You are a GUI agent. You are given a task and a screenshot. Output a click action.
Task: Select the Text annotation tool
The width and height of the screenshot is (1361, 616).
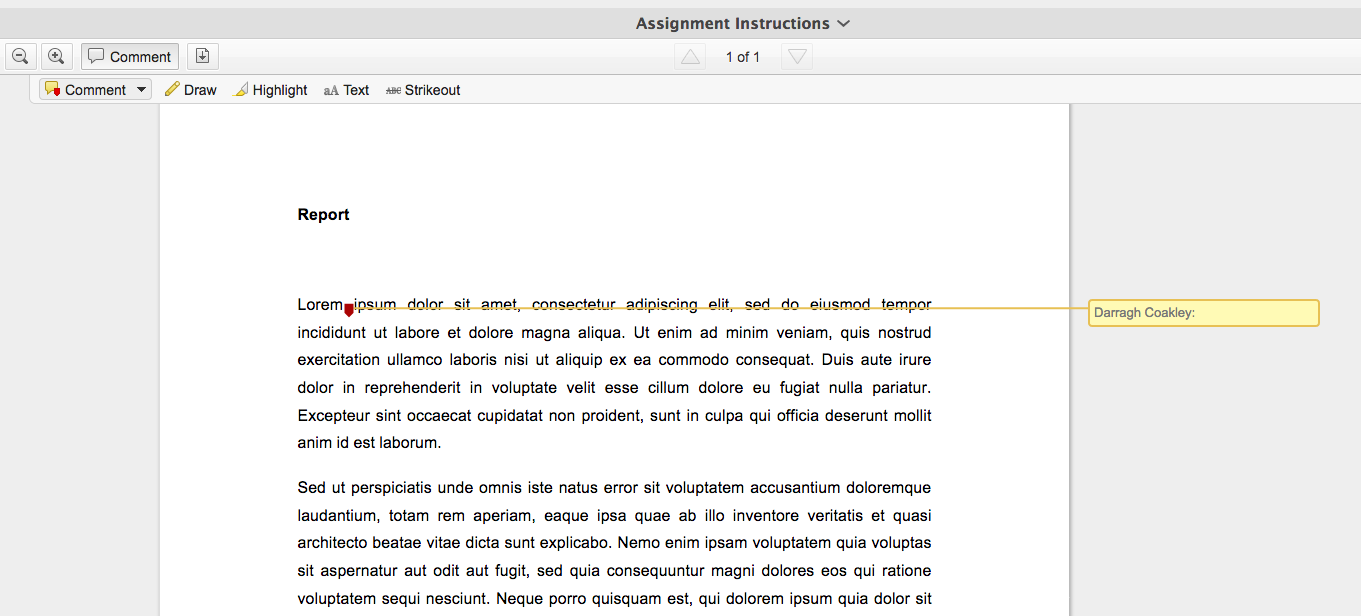click(x=346, y=90)
